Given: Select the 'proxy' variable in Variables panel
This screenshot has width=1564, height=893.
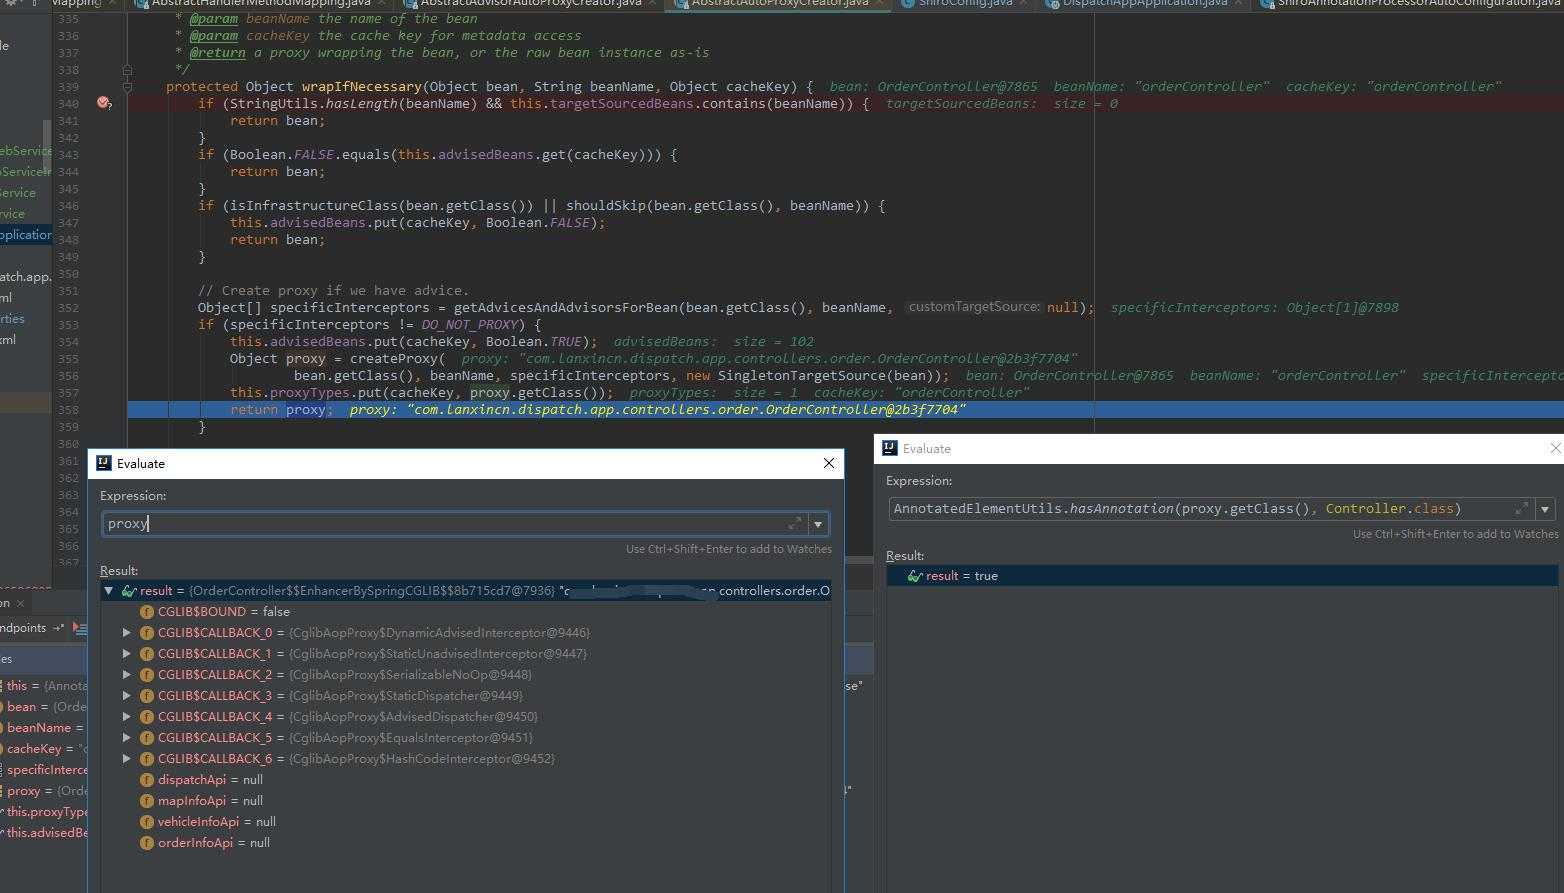Looking at the screenshot, I should click(43, 791).
